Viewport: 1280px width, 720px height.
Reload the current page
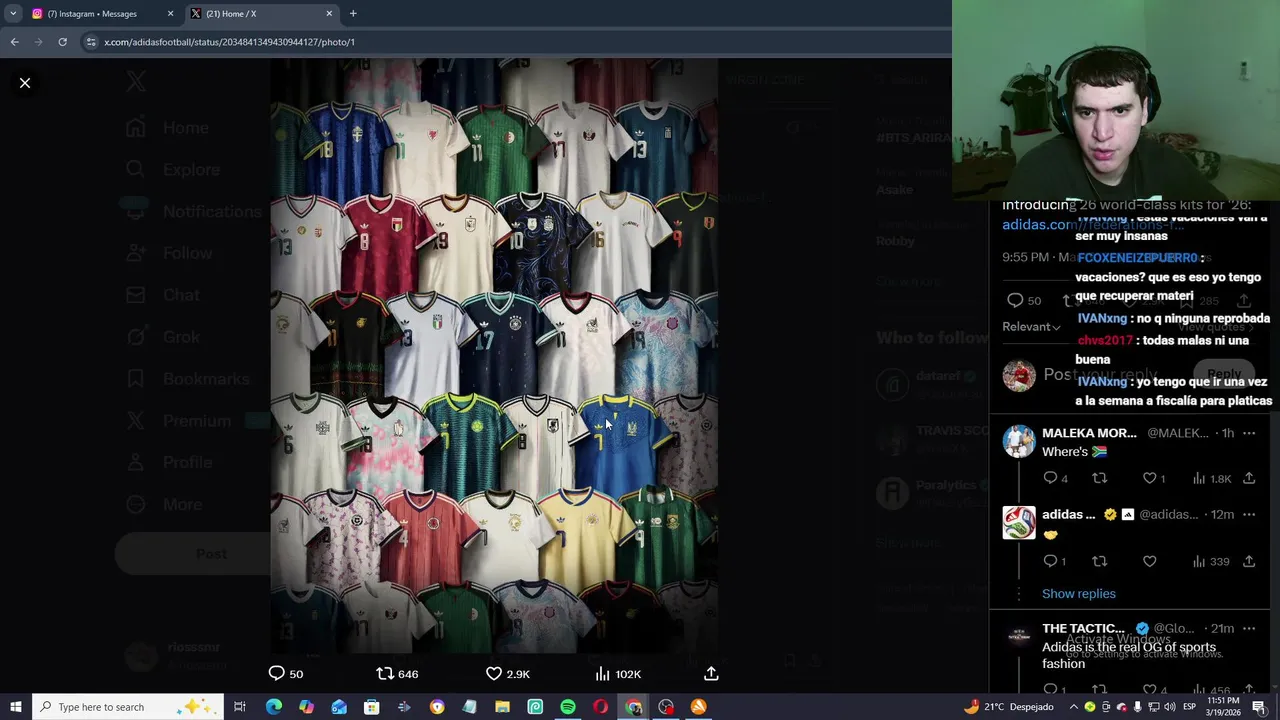(62, 42)
